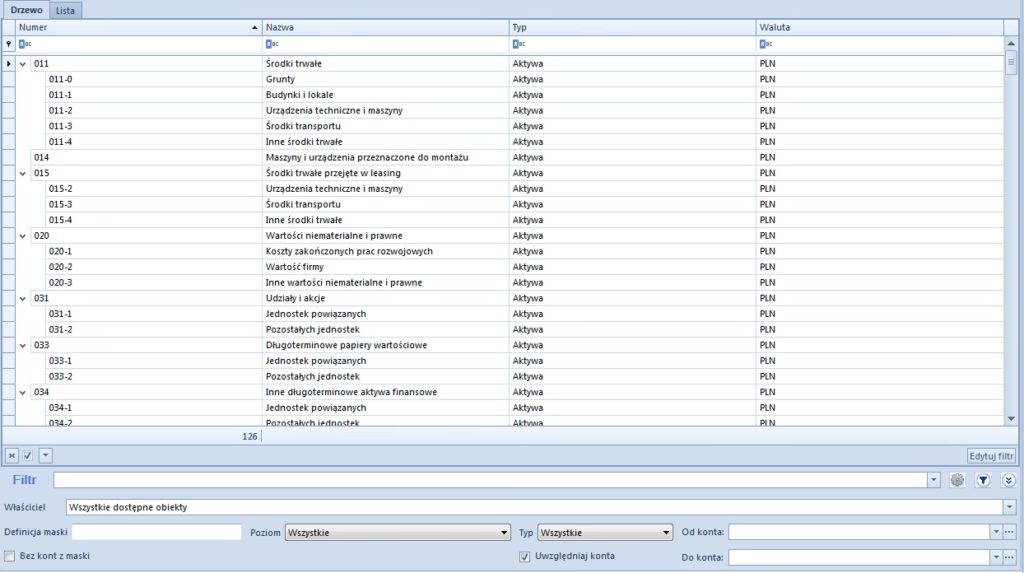Click the Edytuj filtr button

click(991, 455)
